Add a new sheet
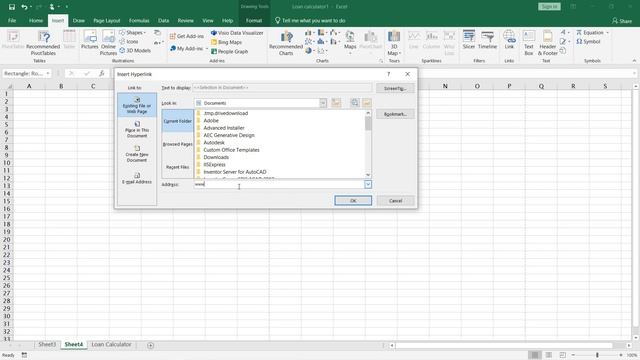This screenshot has width=640, height=360. 150,345
